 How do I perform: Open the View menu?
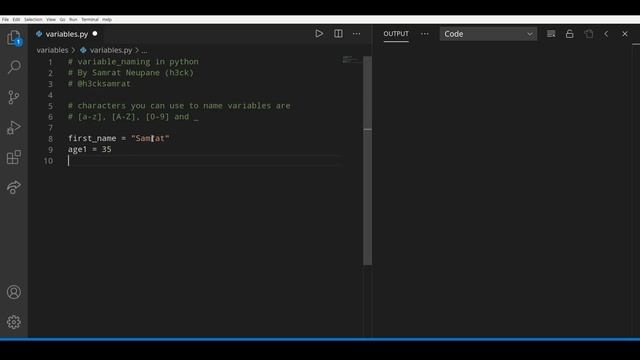(x=51, y=20)
